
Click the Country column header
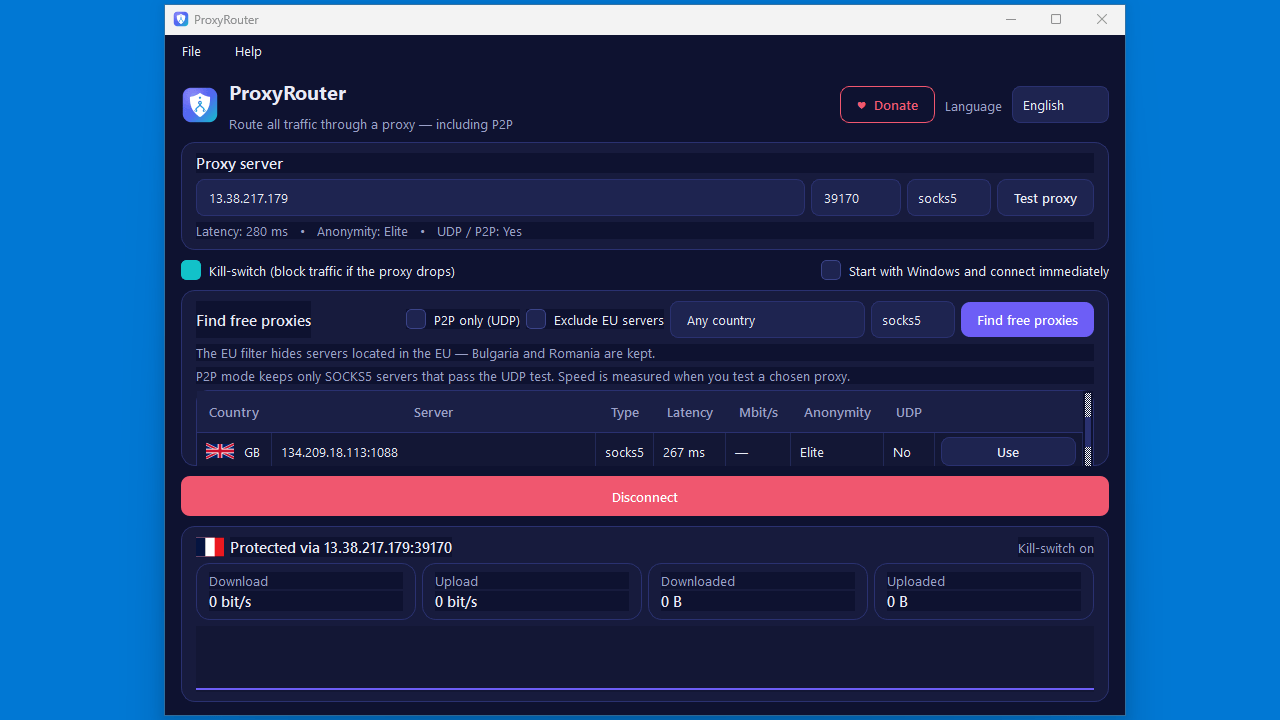(x=234, y=412)
